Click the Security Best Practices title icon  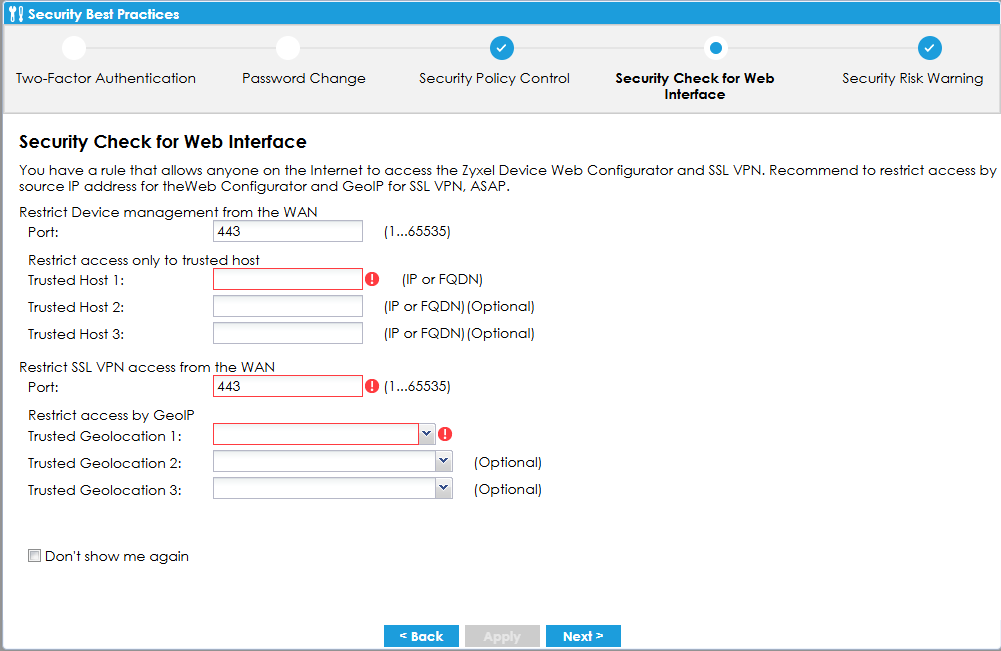coord(14,14)
